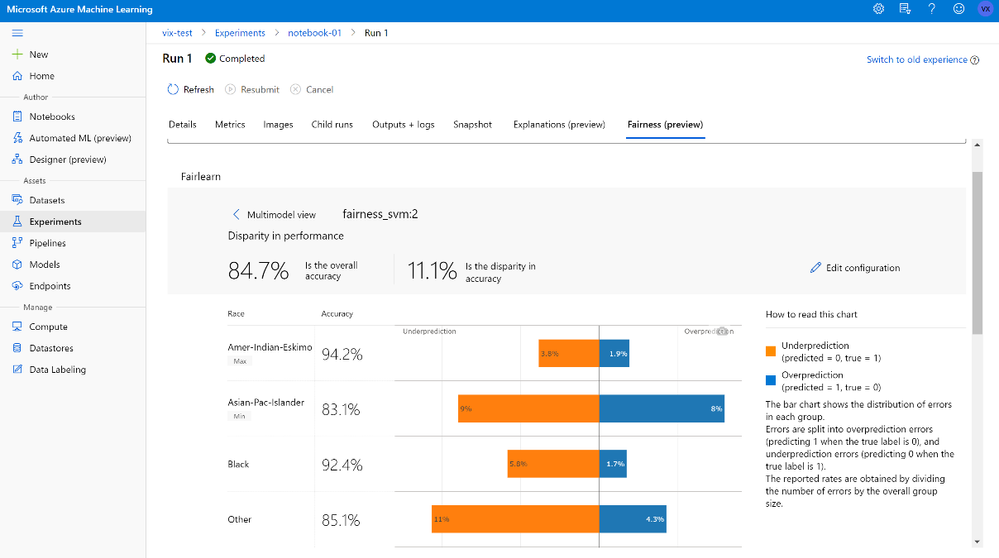Go to vix-test breadcrumb link
This screenshot has width=999, height=558.
pyautogui.click(x=177, y=33)
